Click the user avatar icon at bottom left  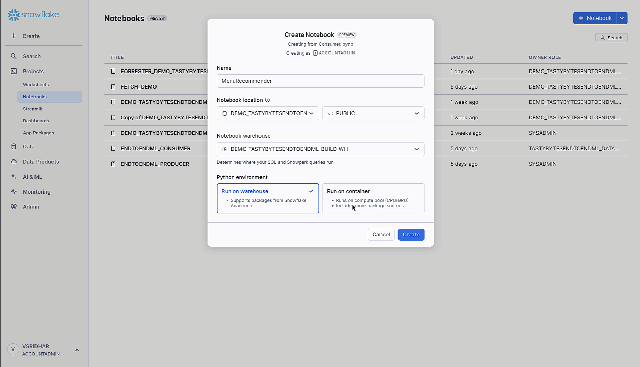click(x=13, y=349)
